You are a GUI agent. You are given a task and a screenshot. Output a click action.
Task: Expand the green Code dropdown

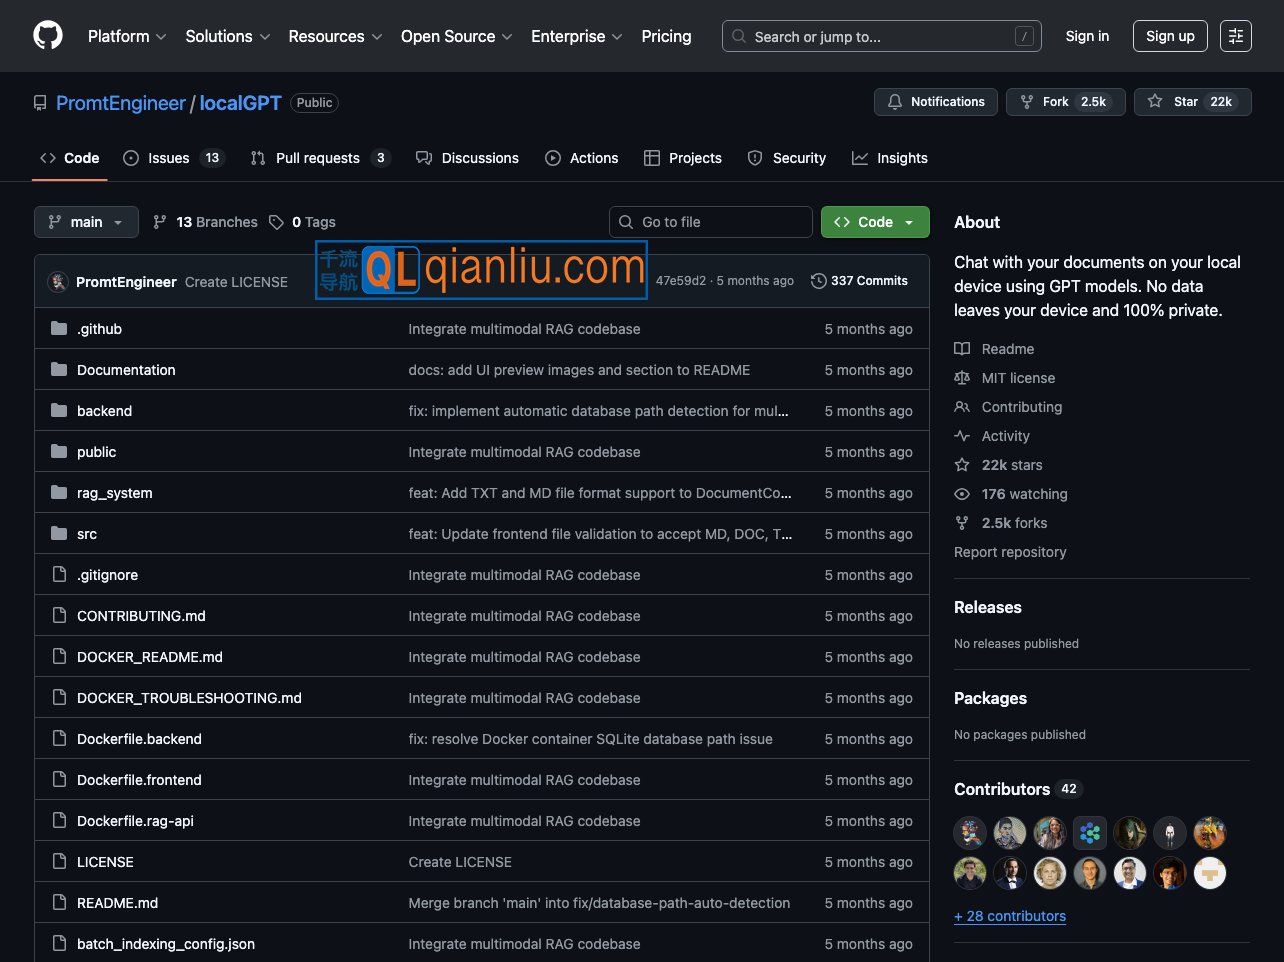(x=875, y=222)
